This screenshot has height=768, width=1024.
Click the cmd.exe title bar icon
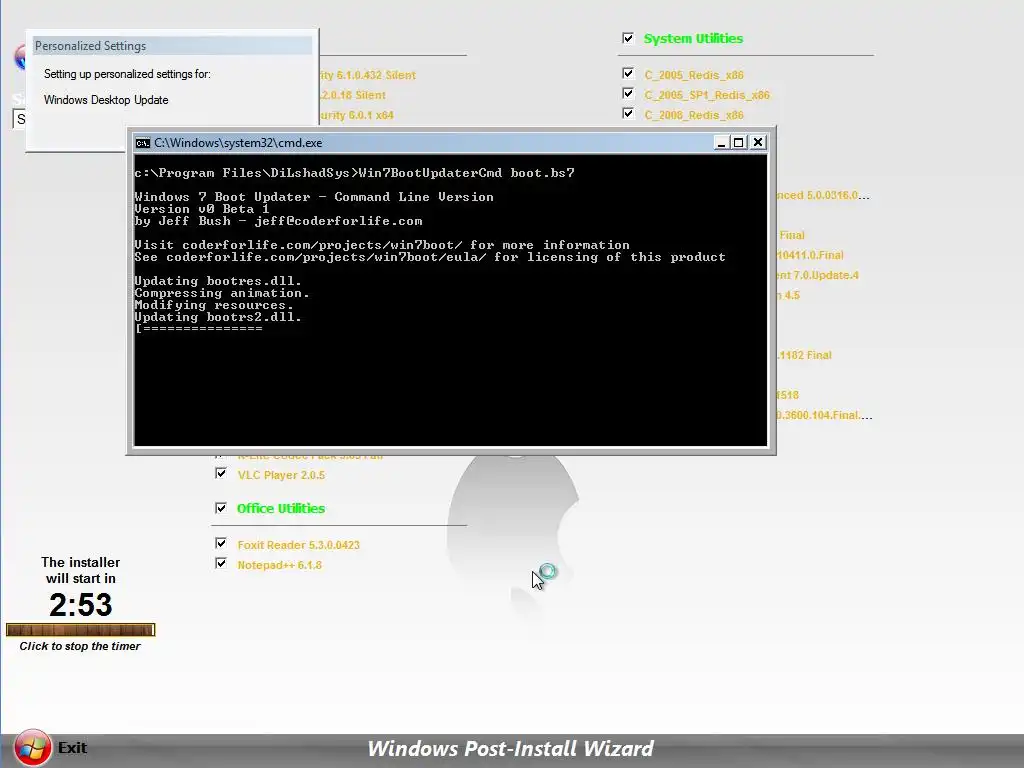point(142,143)
